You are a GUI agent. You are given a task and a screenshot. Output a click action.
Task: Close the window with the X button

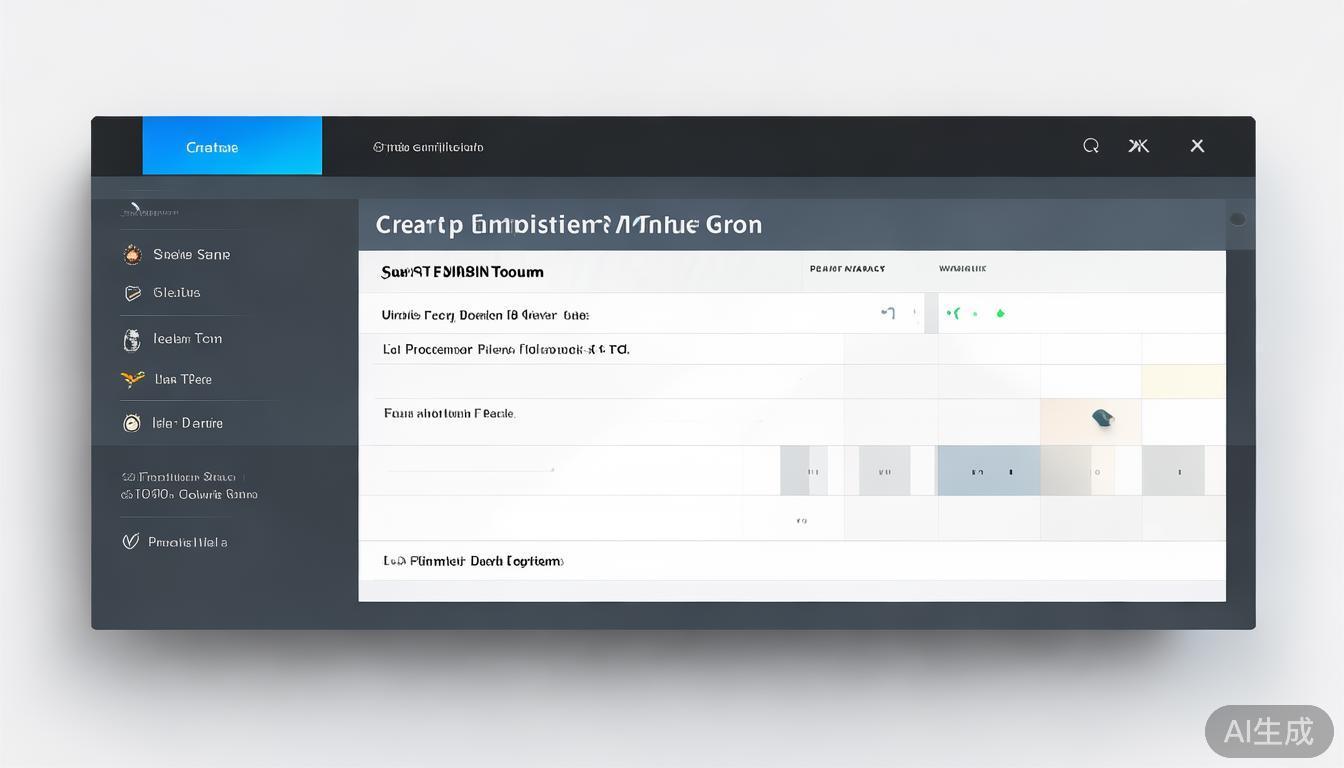coord(1197,146)
